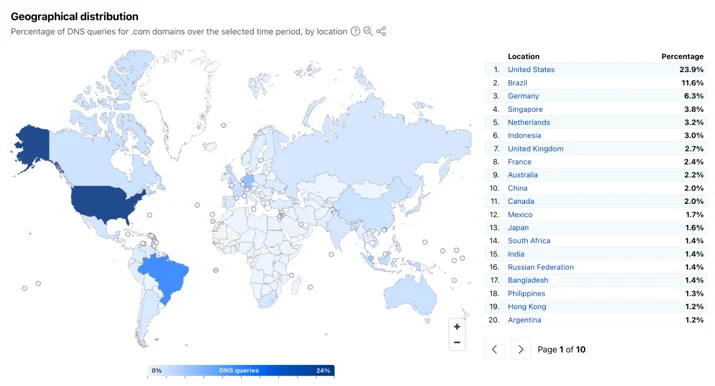Go to the previous page arrow
Viewport: 715px width, 386px height.
point(494,350)
